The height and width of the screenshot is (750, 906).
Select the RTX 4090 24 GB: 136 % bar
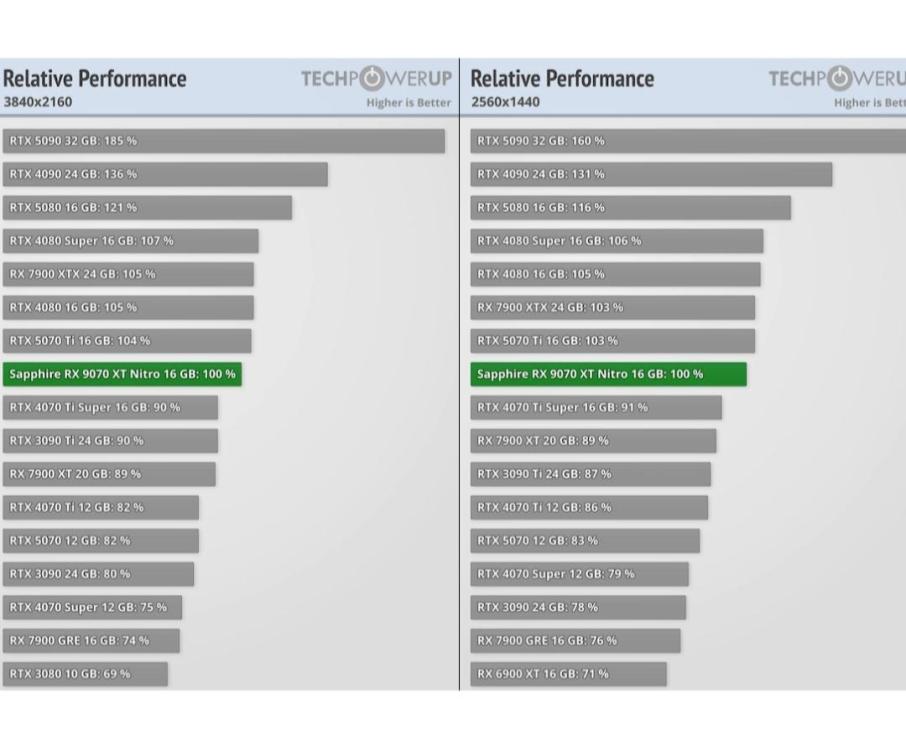coord(165,174)
